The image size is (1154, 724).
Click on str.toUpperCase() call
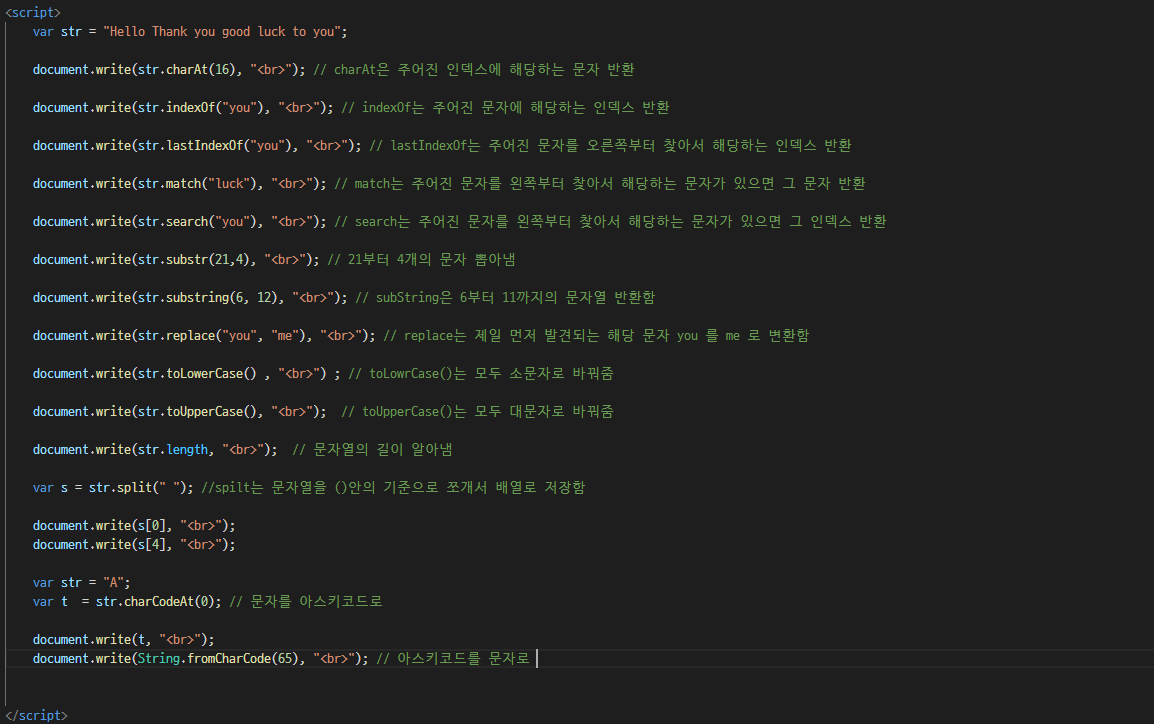click(x=197, y=411)
